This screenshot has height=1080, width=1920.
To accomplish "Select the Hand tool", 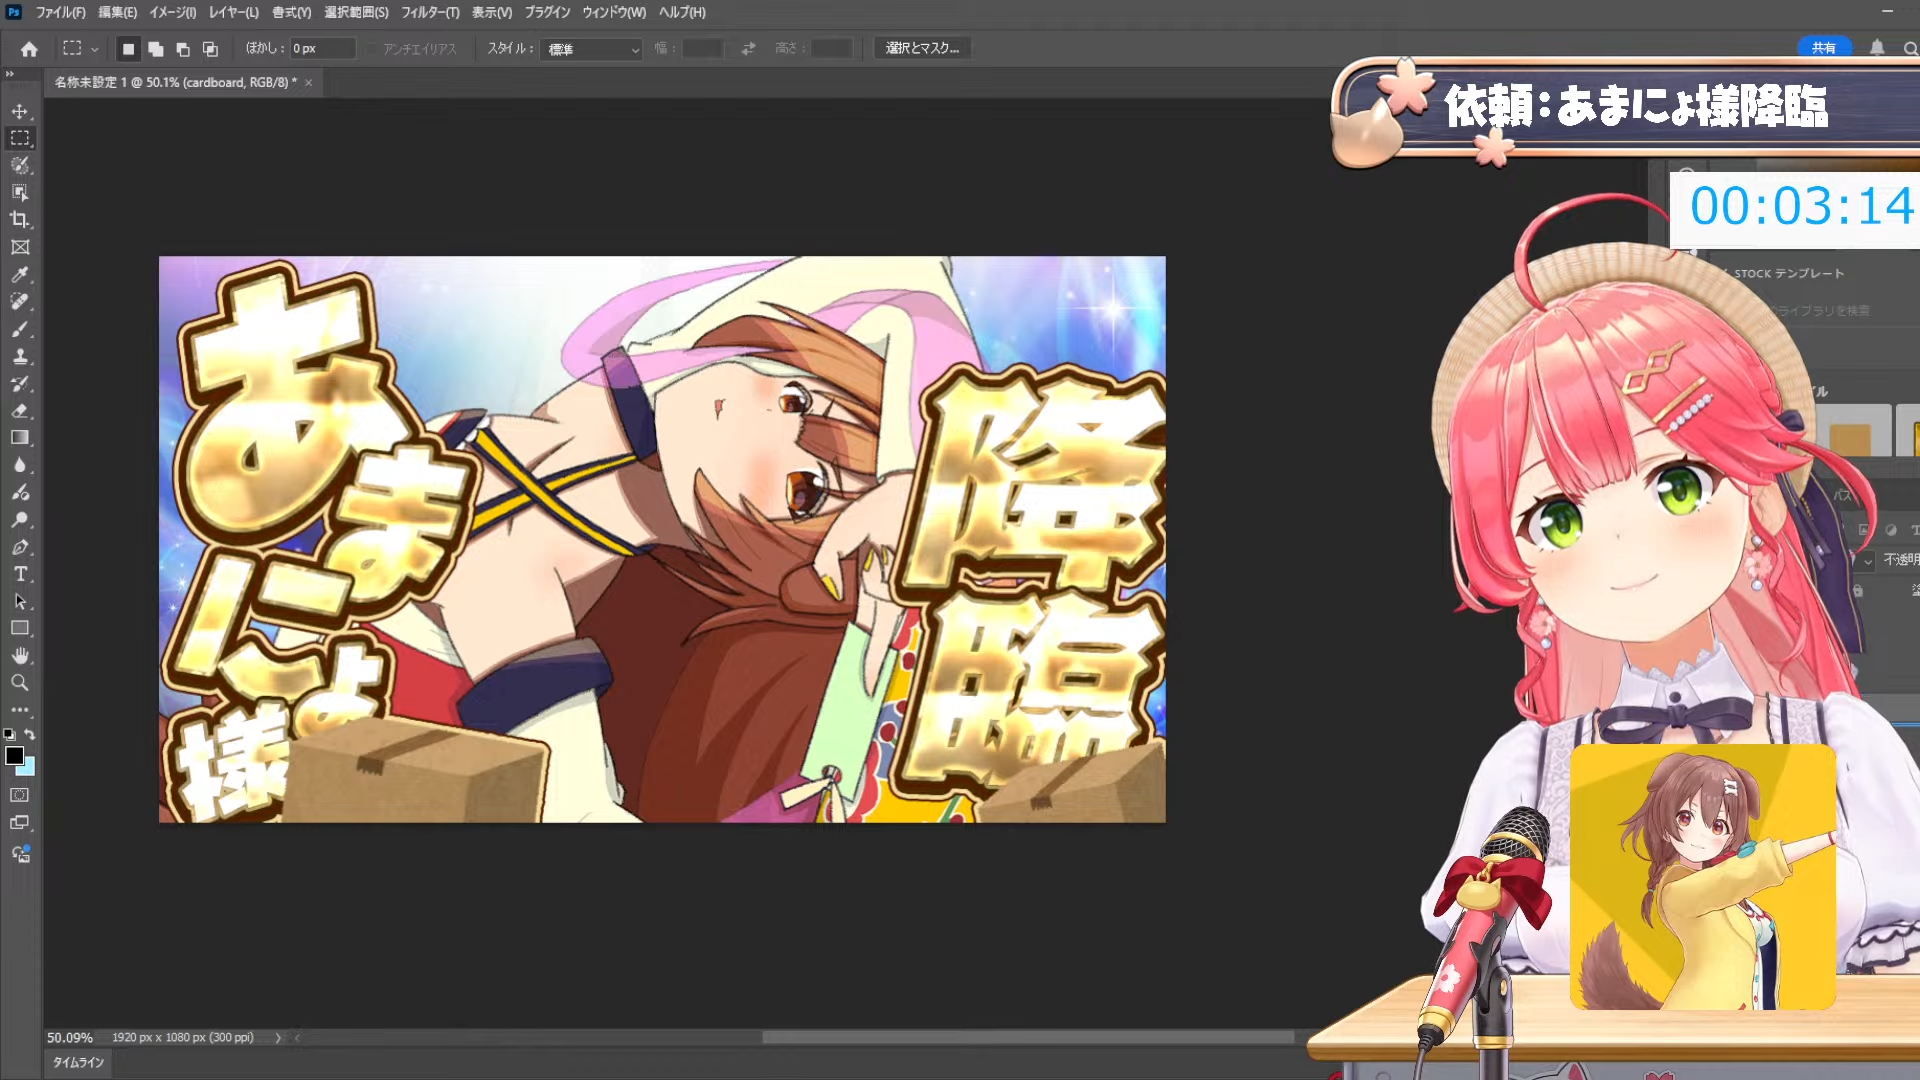I will pos(20,656).
